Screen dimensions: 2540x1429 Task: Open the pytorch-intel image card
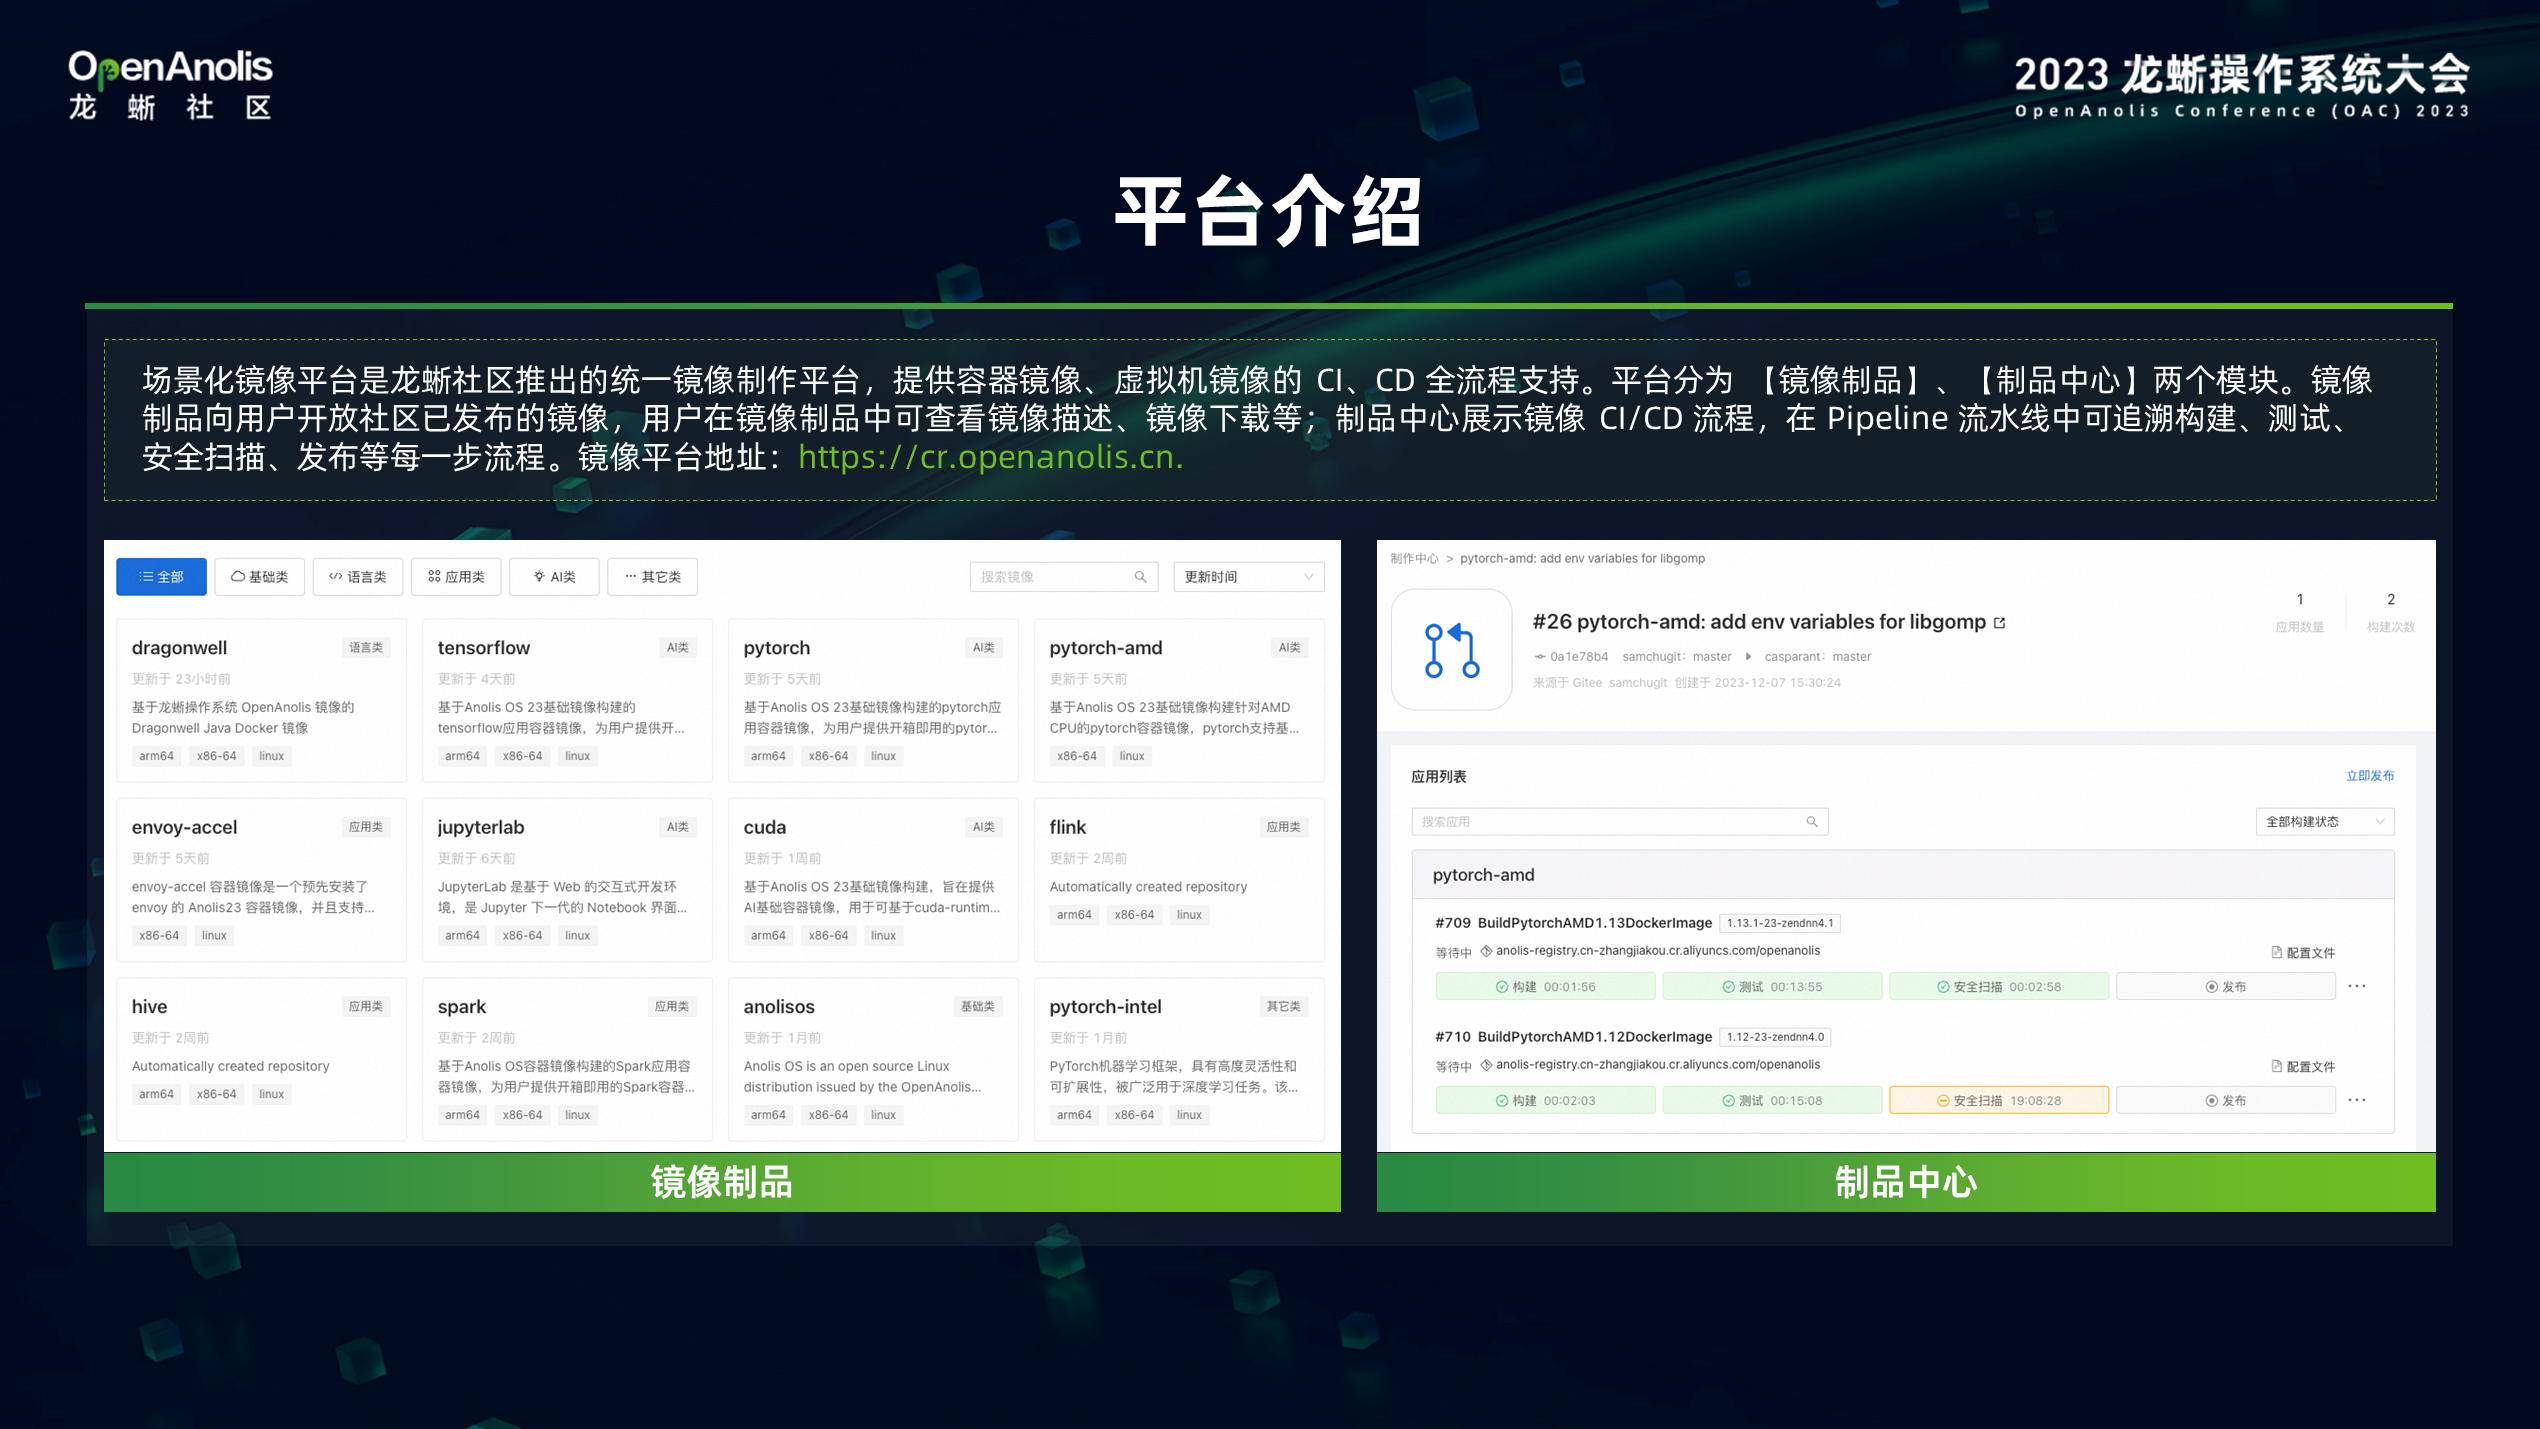click(x=1179, y=1059)
